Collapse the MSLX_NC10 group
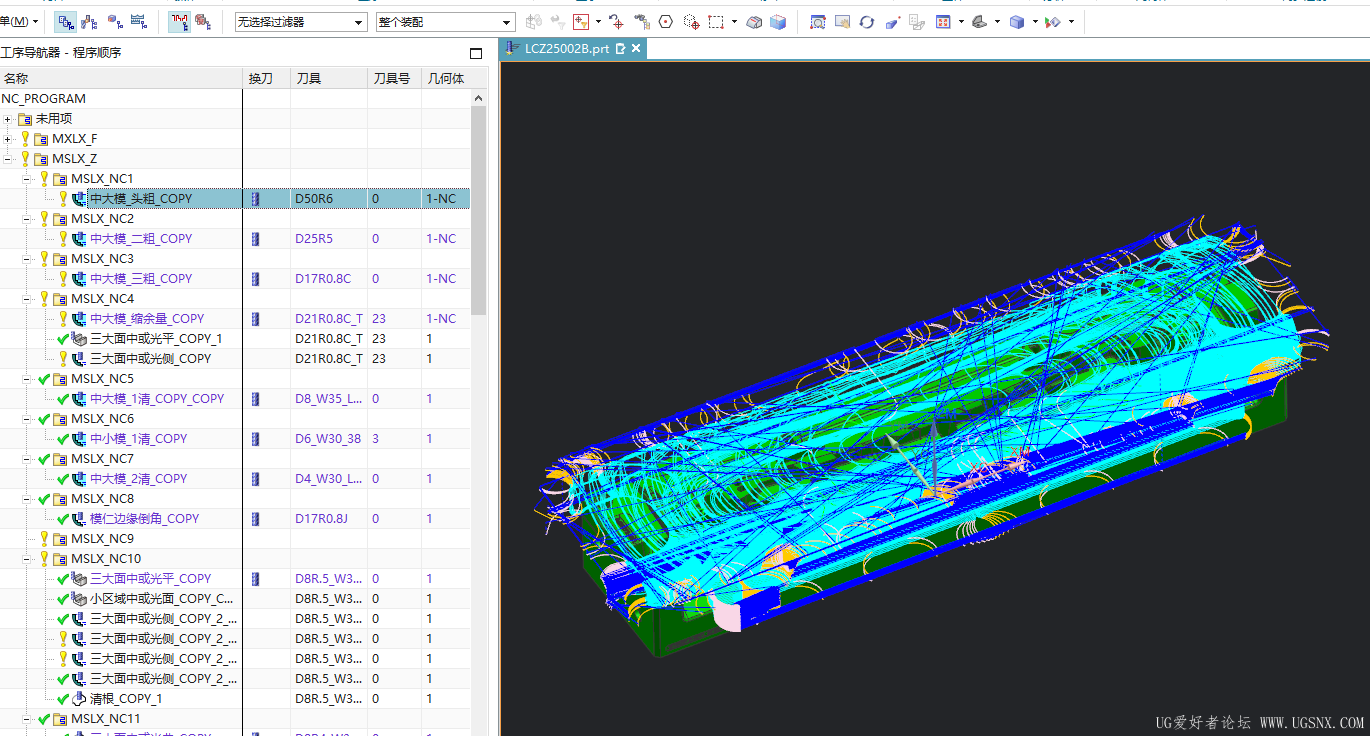Viewport: 1370px width, 736px height. pyautogui.click(x=27, y=559)
